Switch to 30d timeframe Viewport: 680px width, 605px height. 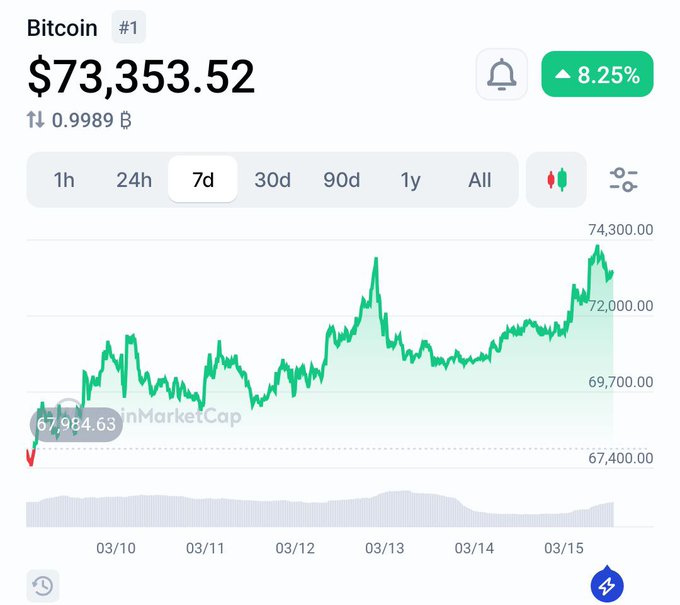(272, 180)
